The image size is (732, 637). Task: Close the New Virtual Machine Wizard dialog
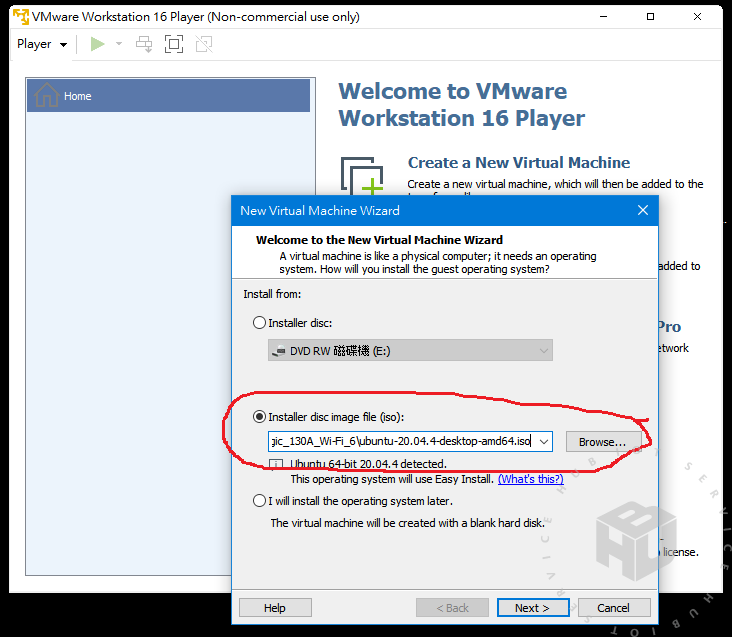(x=643, y=210)
